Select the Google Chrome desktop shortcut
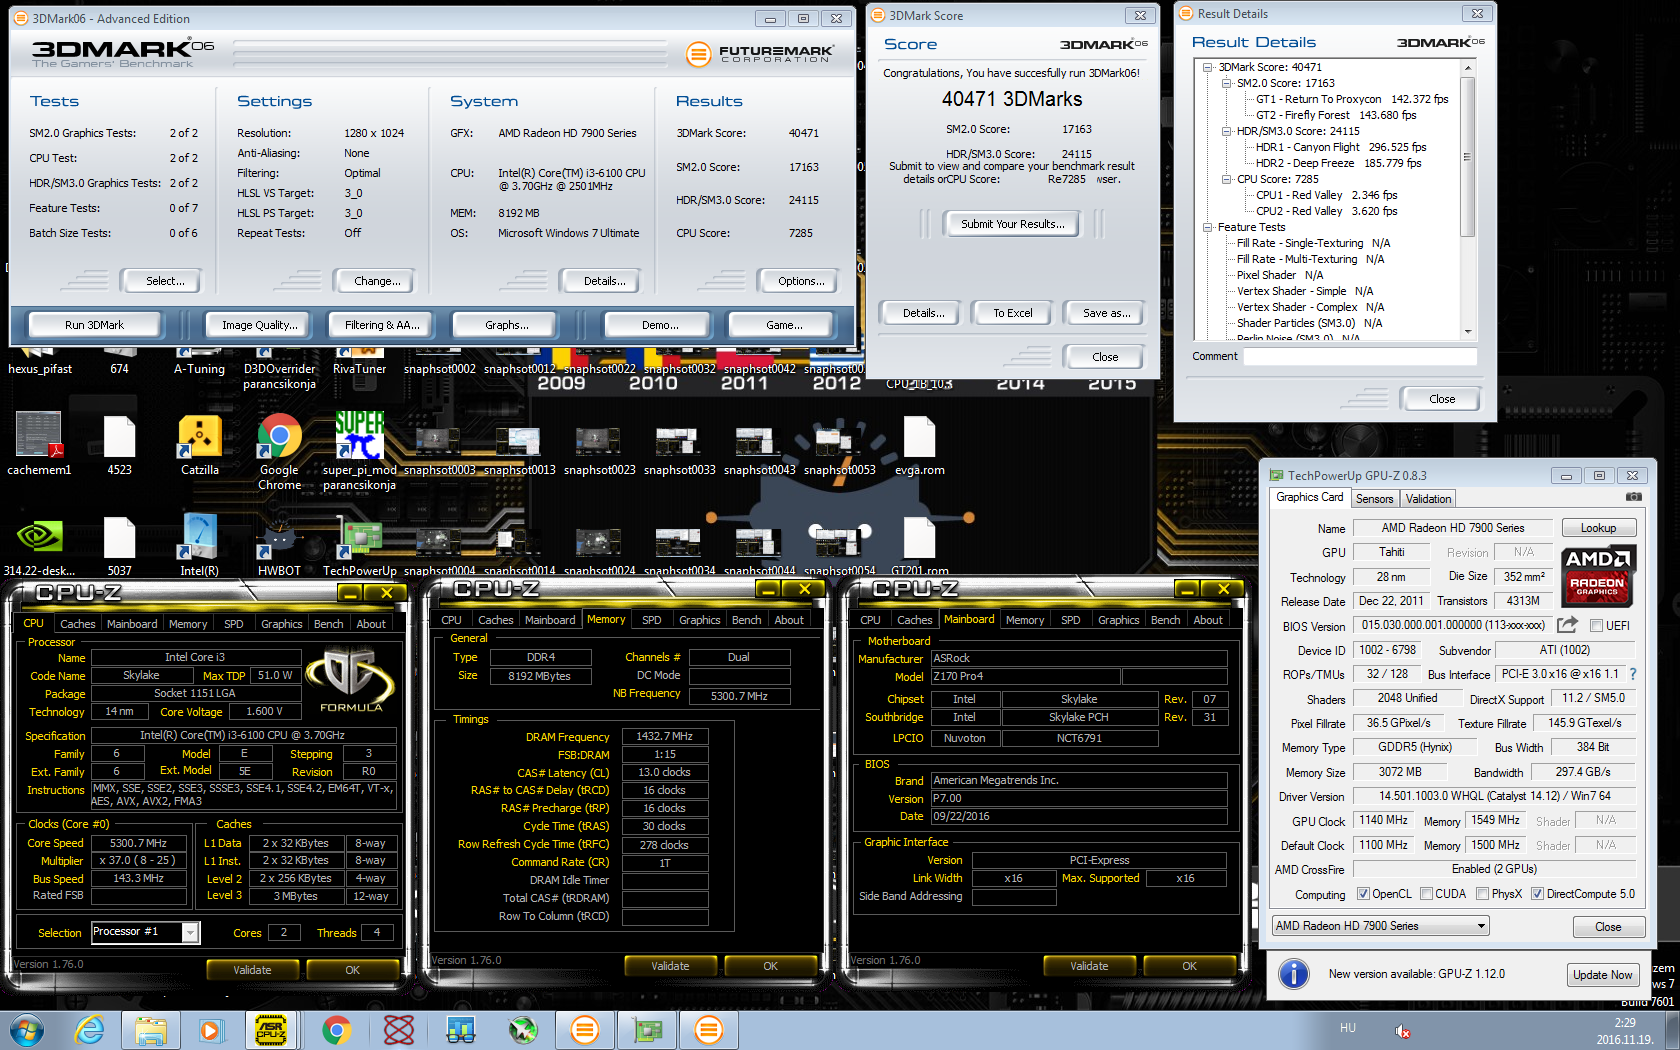The width and height of the screenshot is (1680, 1050). tap(279, 452)
